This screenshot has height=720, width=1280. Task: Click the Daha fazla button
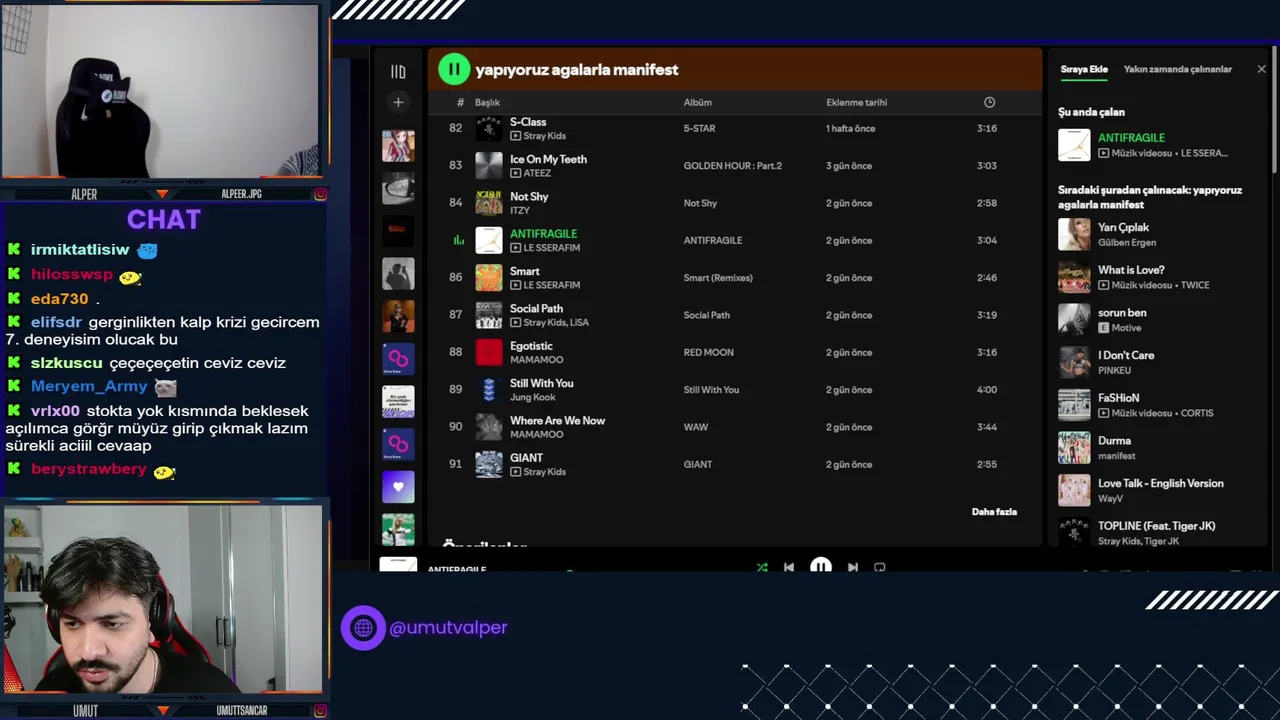tap(994, 512)
